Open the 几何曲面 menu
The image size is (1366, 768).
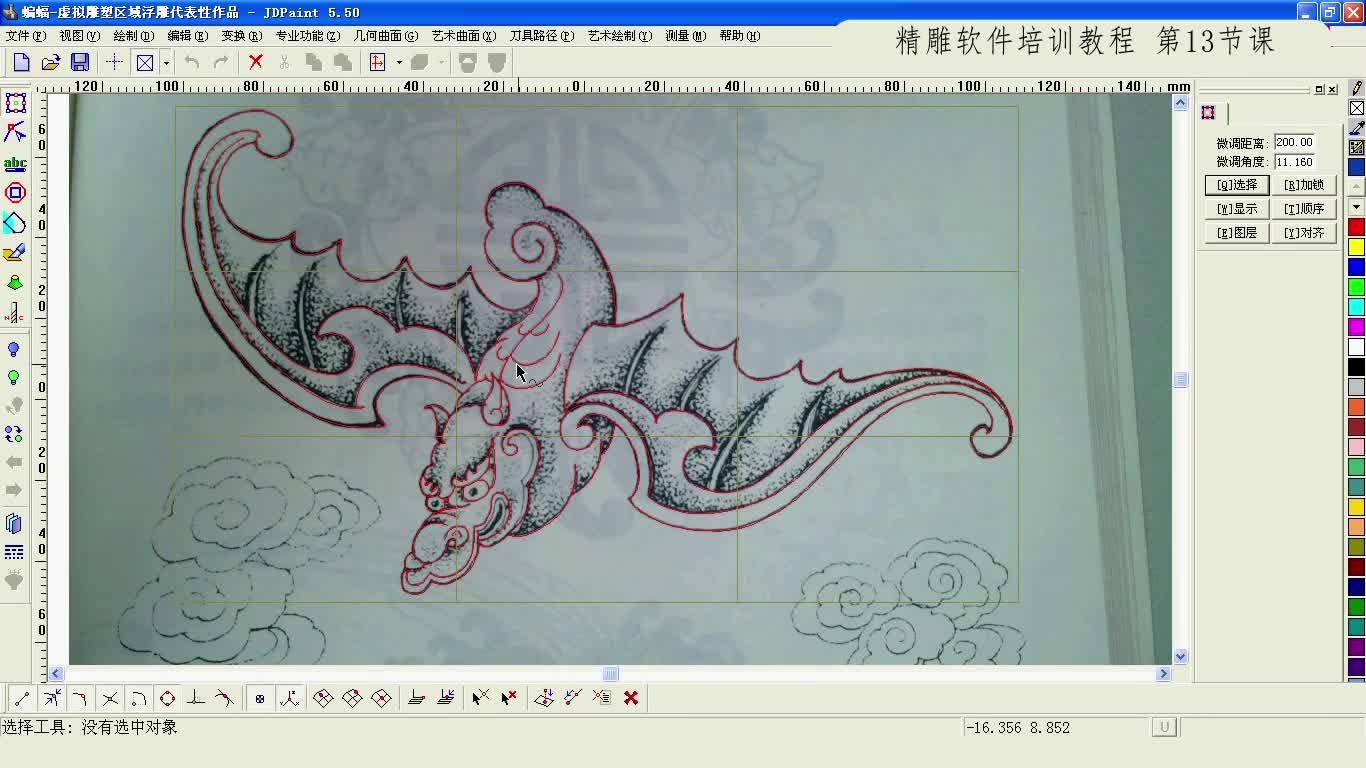(x=386, y=35)
